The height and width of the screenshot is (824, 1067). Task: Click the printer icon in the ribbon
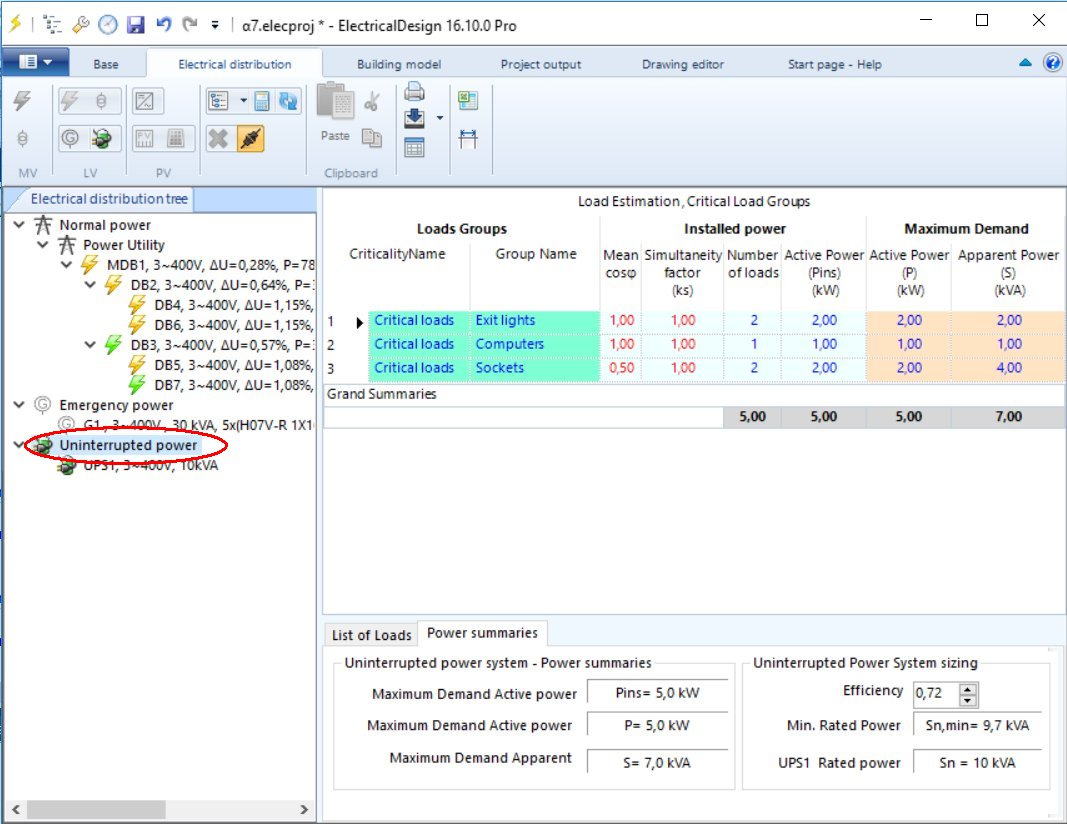click(414, 92)
